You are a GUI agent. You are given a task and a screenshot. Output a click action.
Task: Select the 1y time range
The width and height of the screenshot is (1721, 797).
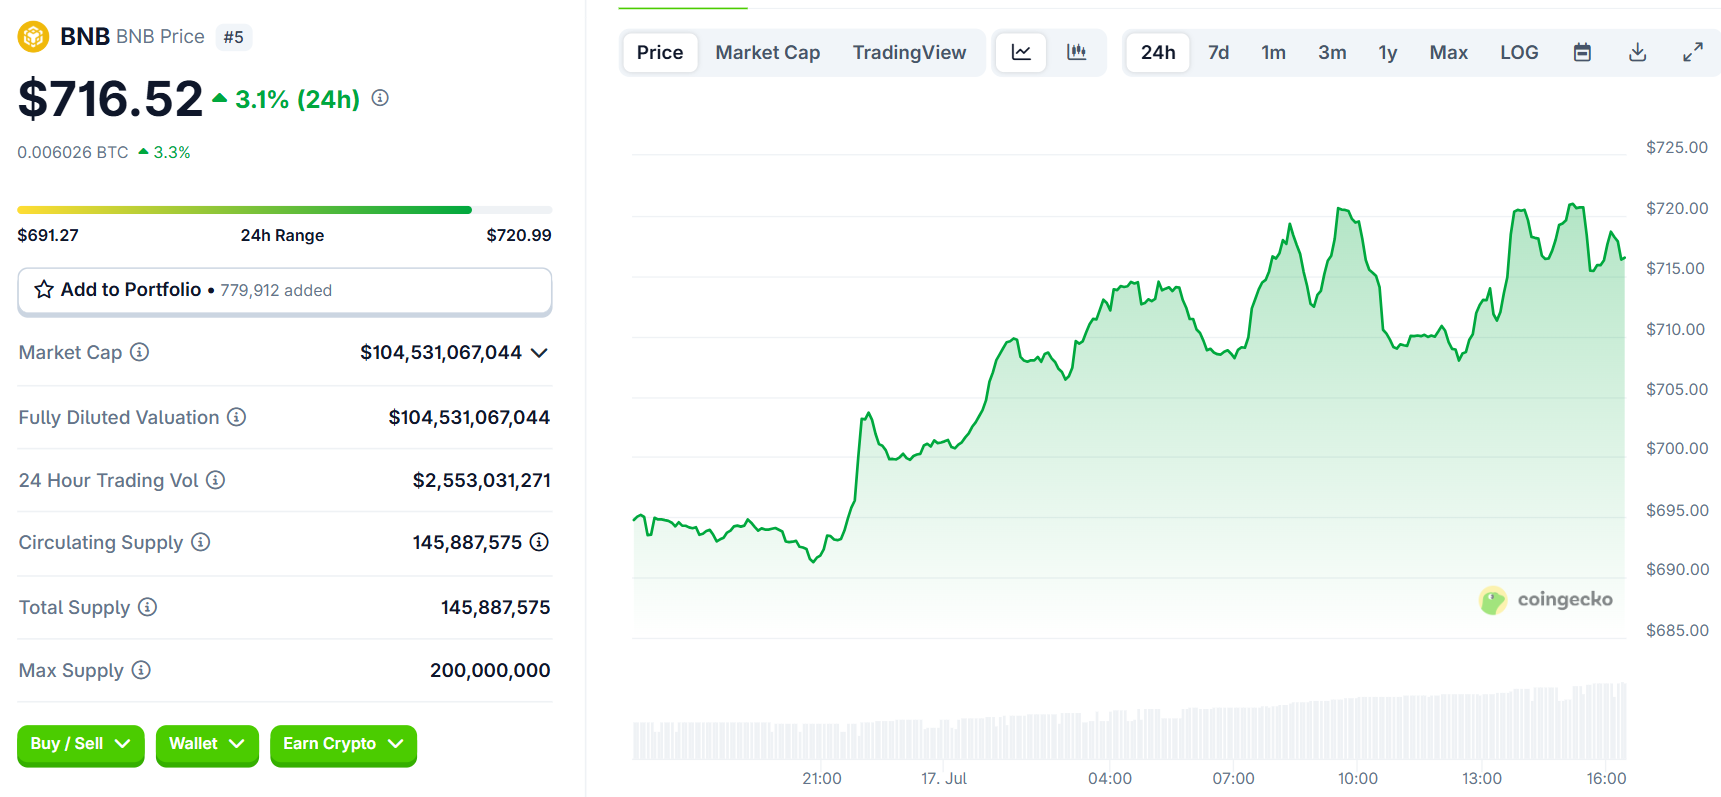pos(1388,52)
